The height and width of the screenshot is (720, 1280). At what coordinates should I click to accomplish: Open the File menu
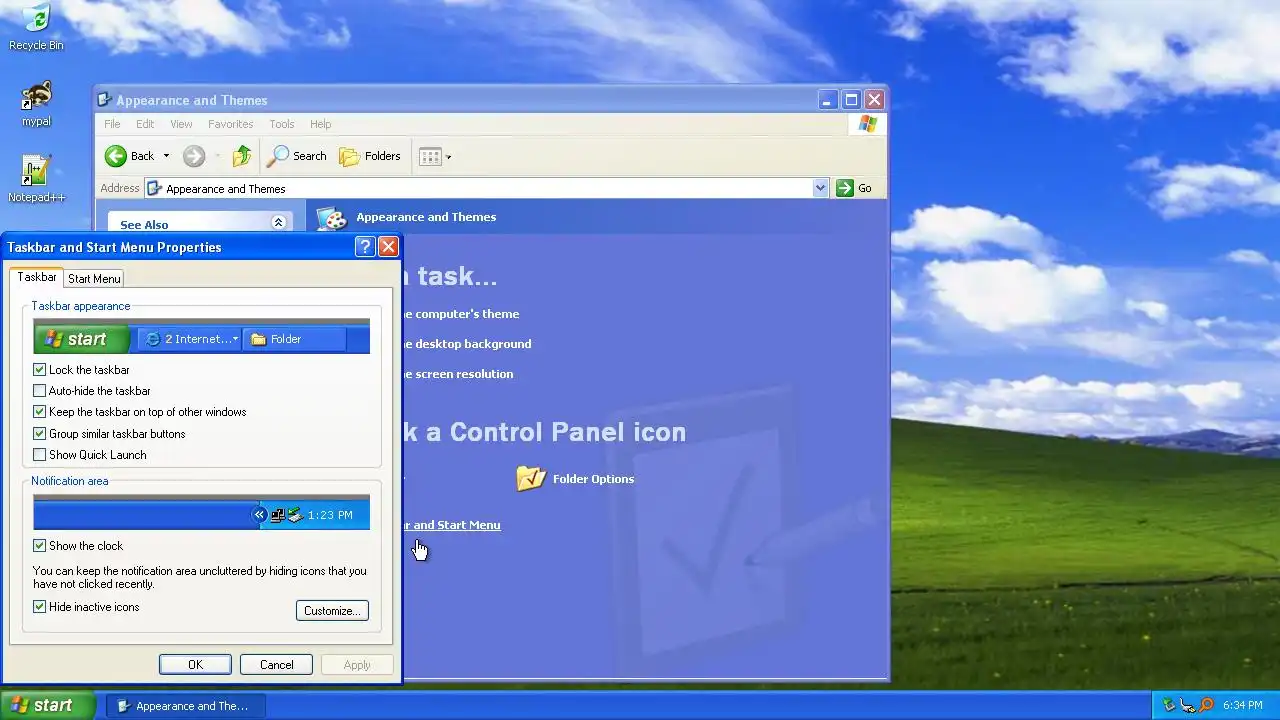point(112,124)
